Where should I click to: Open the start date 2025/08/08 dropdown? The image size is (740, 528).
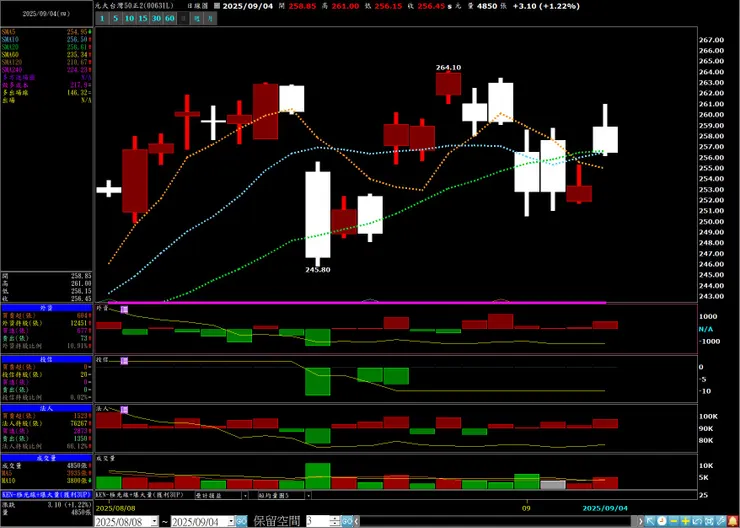click(155, 521)
